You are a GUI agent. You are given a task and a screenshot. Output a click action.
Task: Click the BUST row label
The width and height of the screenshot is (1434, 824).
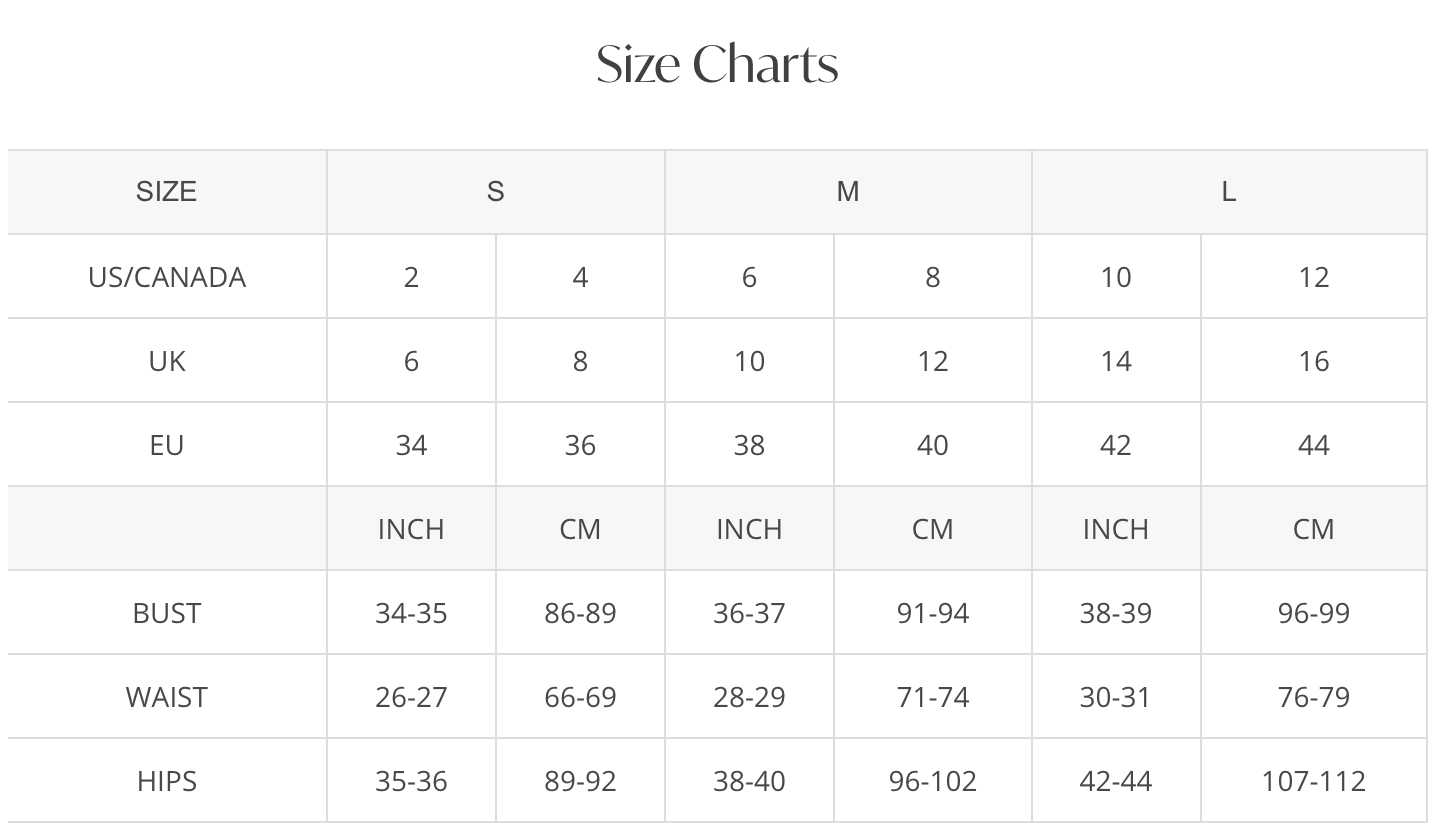click(166, 613)
